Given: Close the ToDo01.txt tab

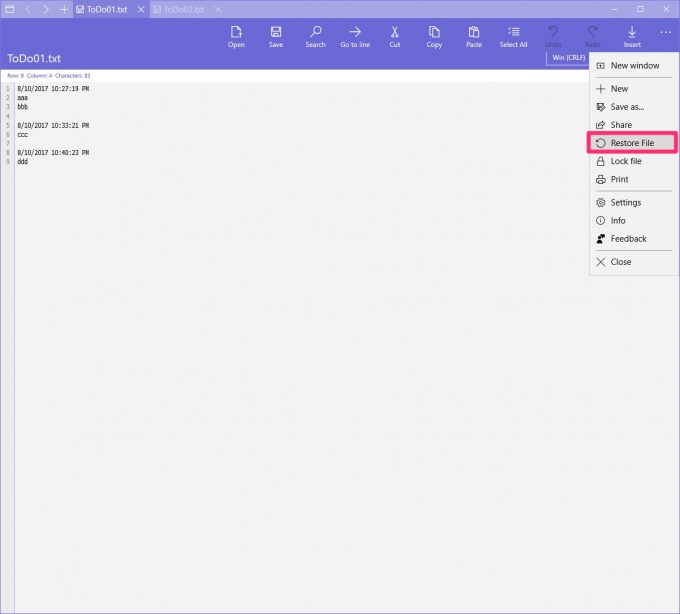Looking at the screenshot, I should (141, 10).
